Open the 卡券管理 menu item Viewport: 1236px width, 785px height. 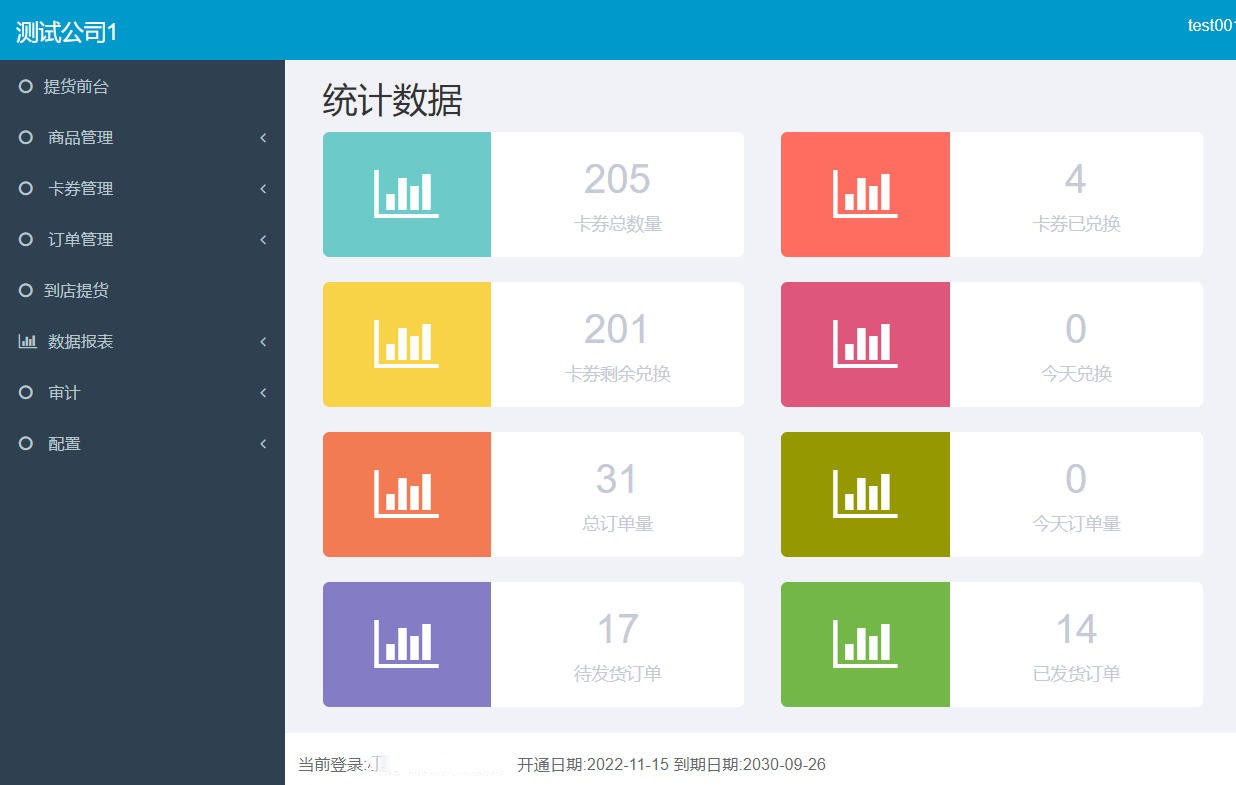click(x=142, y=189)
